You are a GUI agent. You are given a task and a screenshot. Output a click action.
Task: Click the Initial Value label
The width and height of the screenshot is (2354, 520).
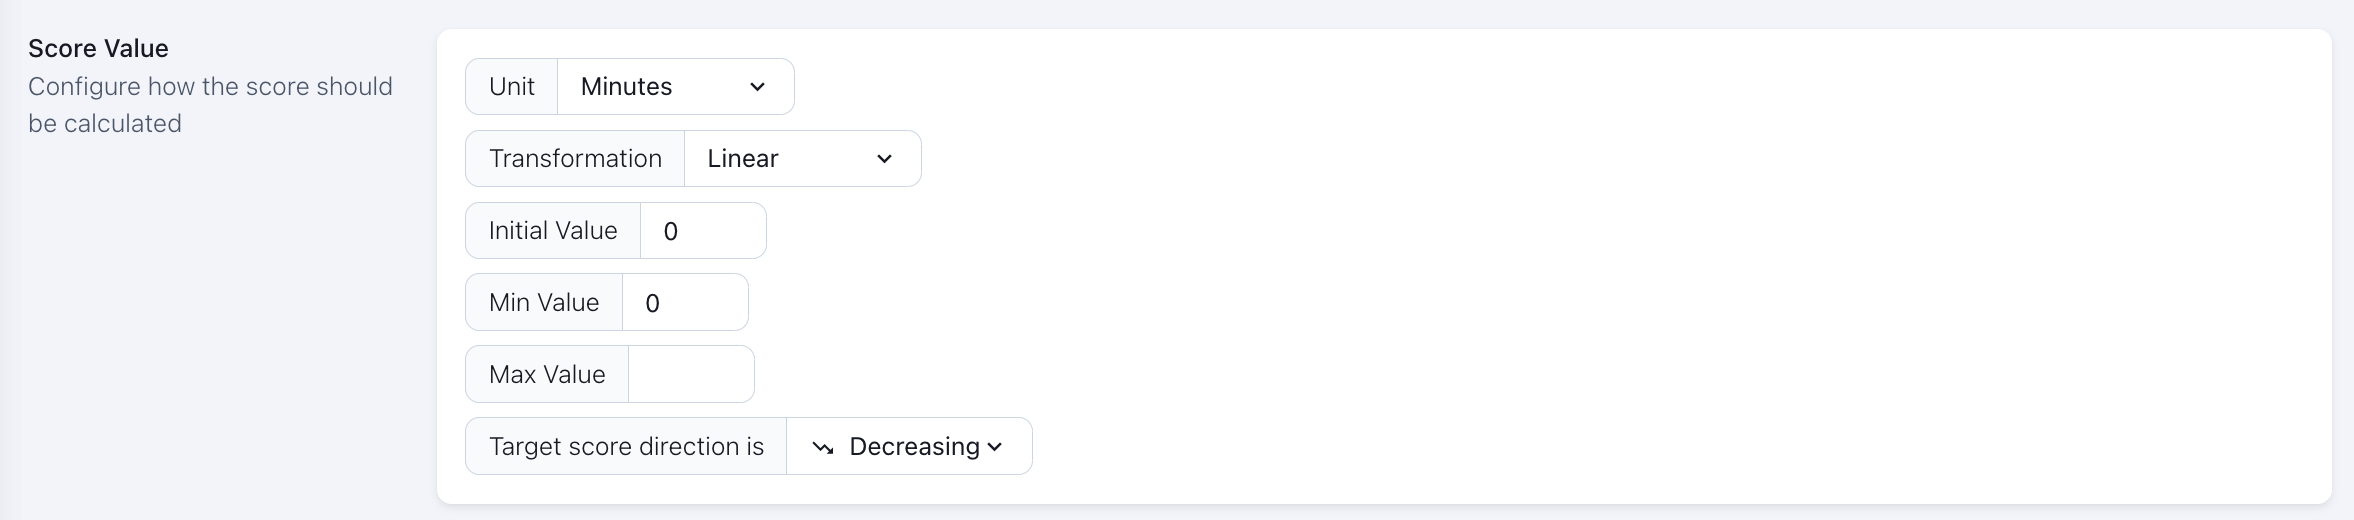tap(553, 231)
